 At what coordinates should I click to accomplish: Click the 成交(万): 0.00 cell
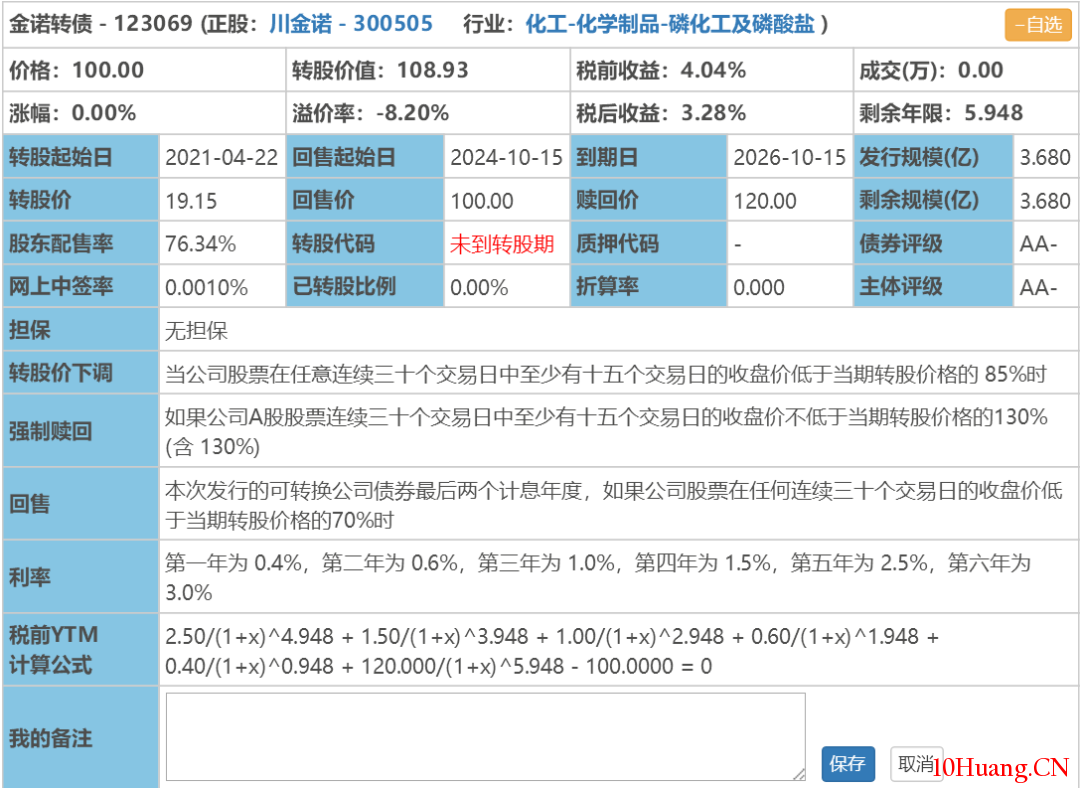tap(966, 70)
